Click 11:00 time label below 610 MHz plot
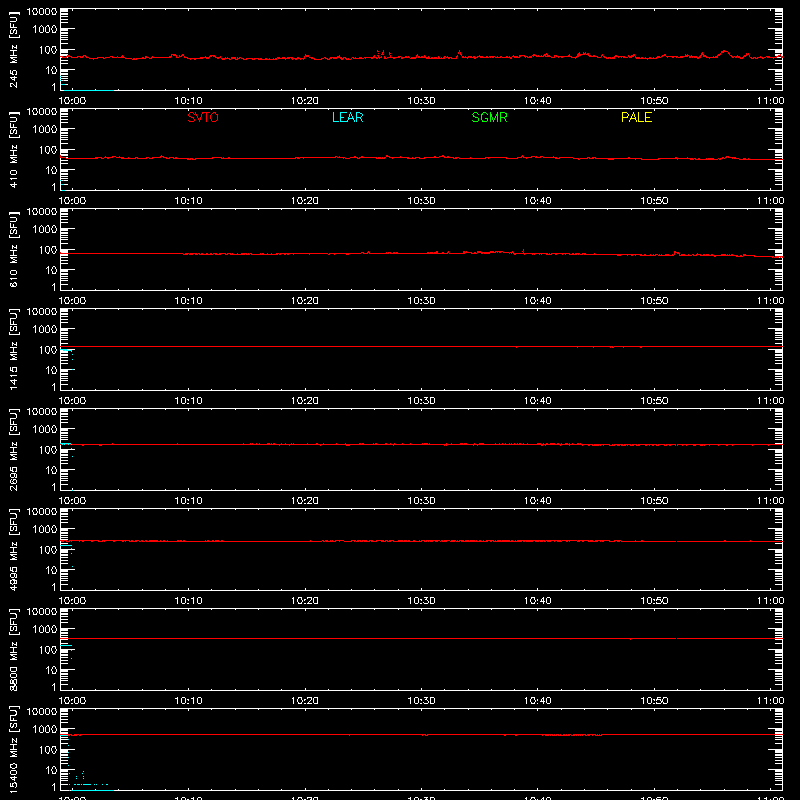800x800 pixels. [x=770, y=301]
